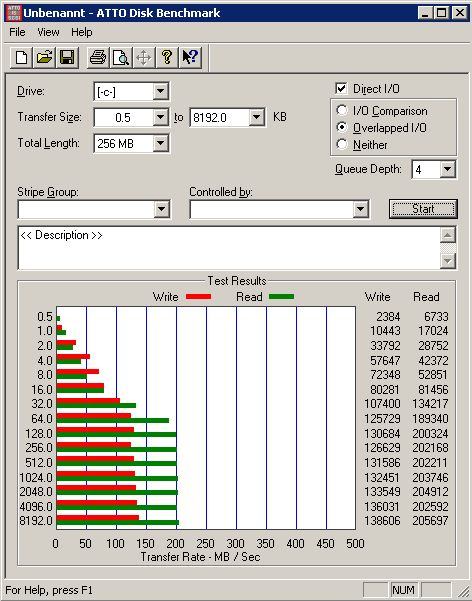Click the write value 2384
This screenshot has height=601, width=472.
click(388, 317)
